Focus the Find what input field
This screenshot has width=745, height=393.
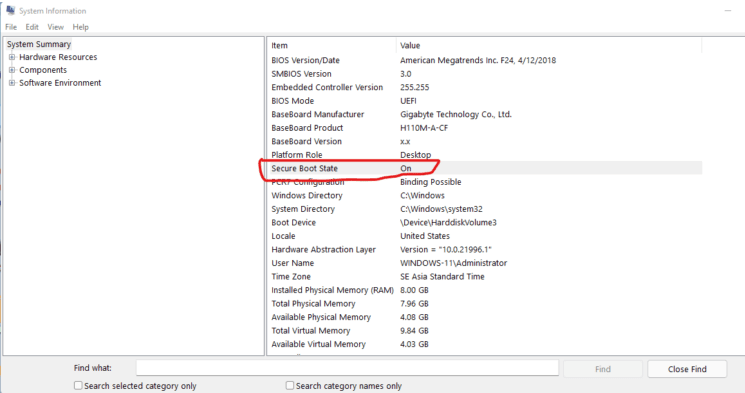[x=347, y=368]
